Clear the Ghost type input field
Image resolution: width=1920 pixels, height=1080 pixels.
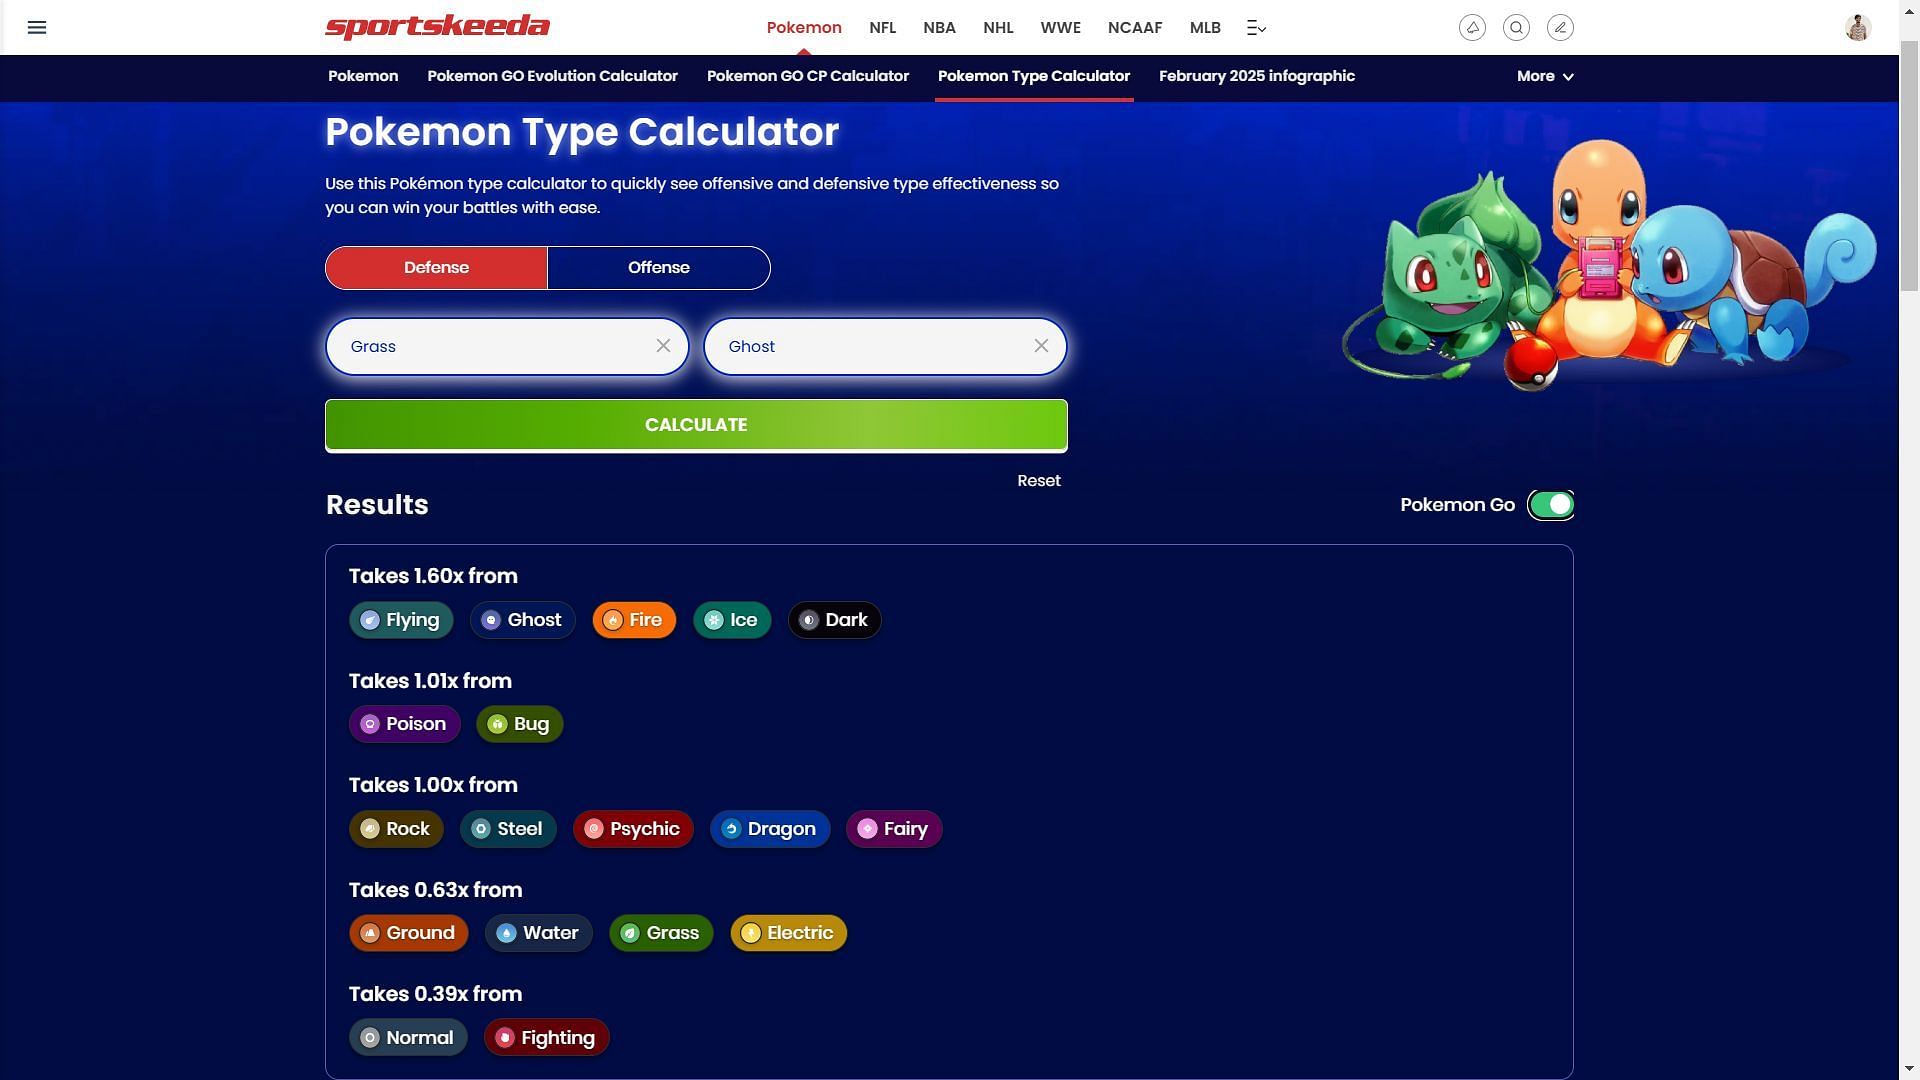click(1040, 347)
